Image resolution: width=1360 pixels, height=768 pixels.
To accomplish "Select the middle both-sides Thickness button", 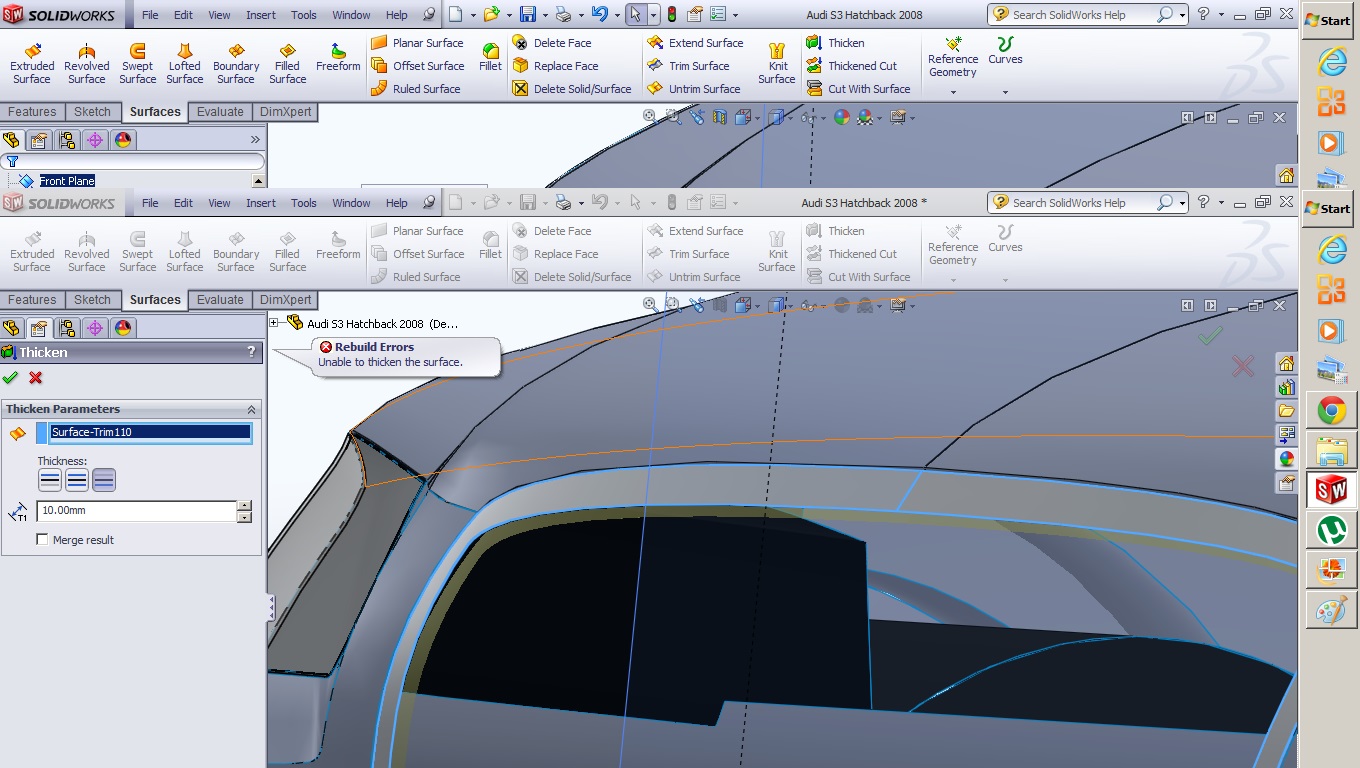I will pos(77,480).
